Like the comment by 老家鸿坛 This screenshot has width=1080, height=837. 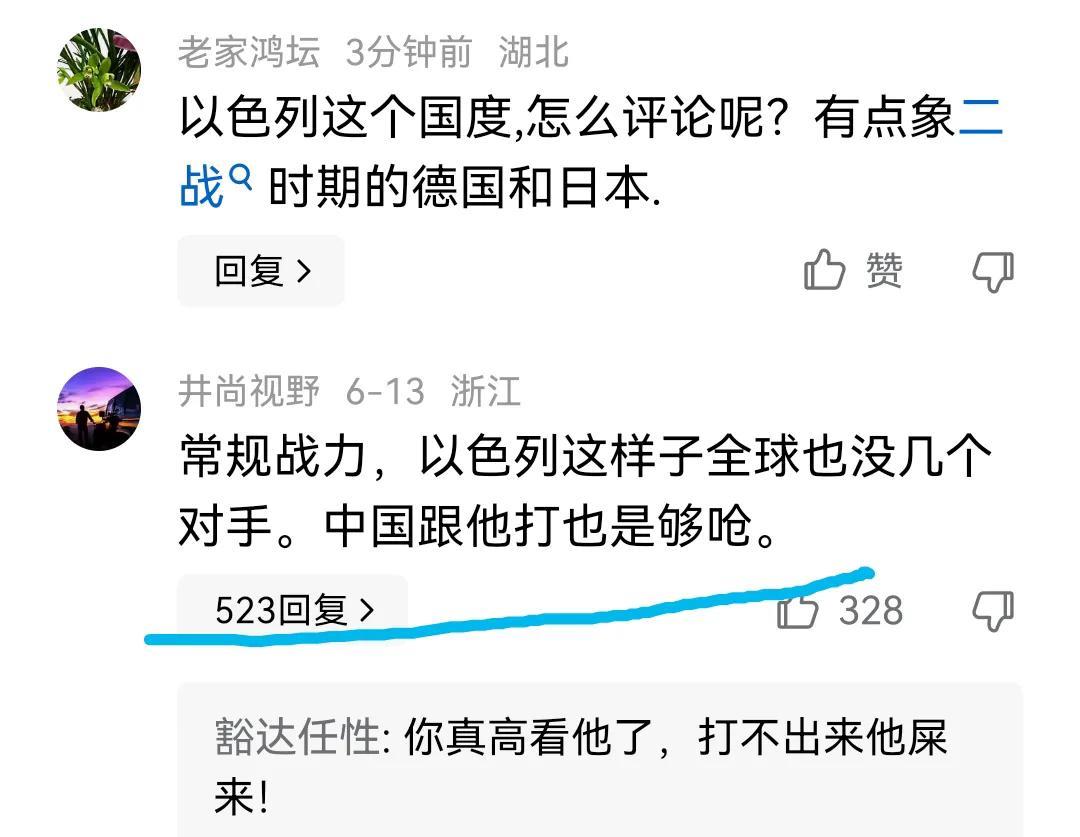[824, 270]
